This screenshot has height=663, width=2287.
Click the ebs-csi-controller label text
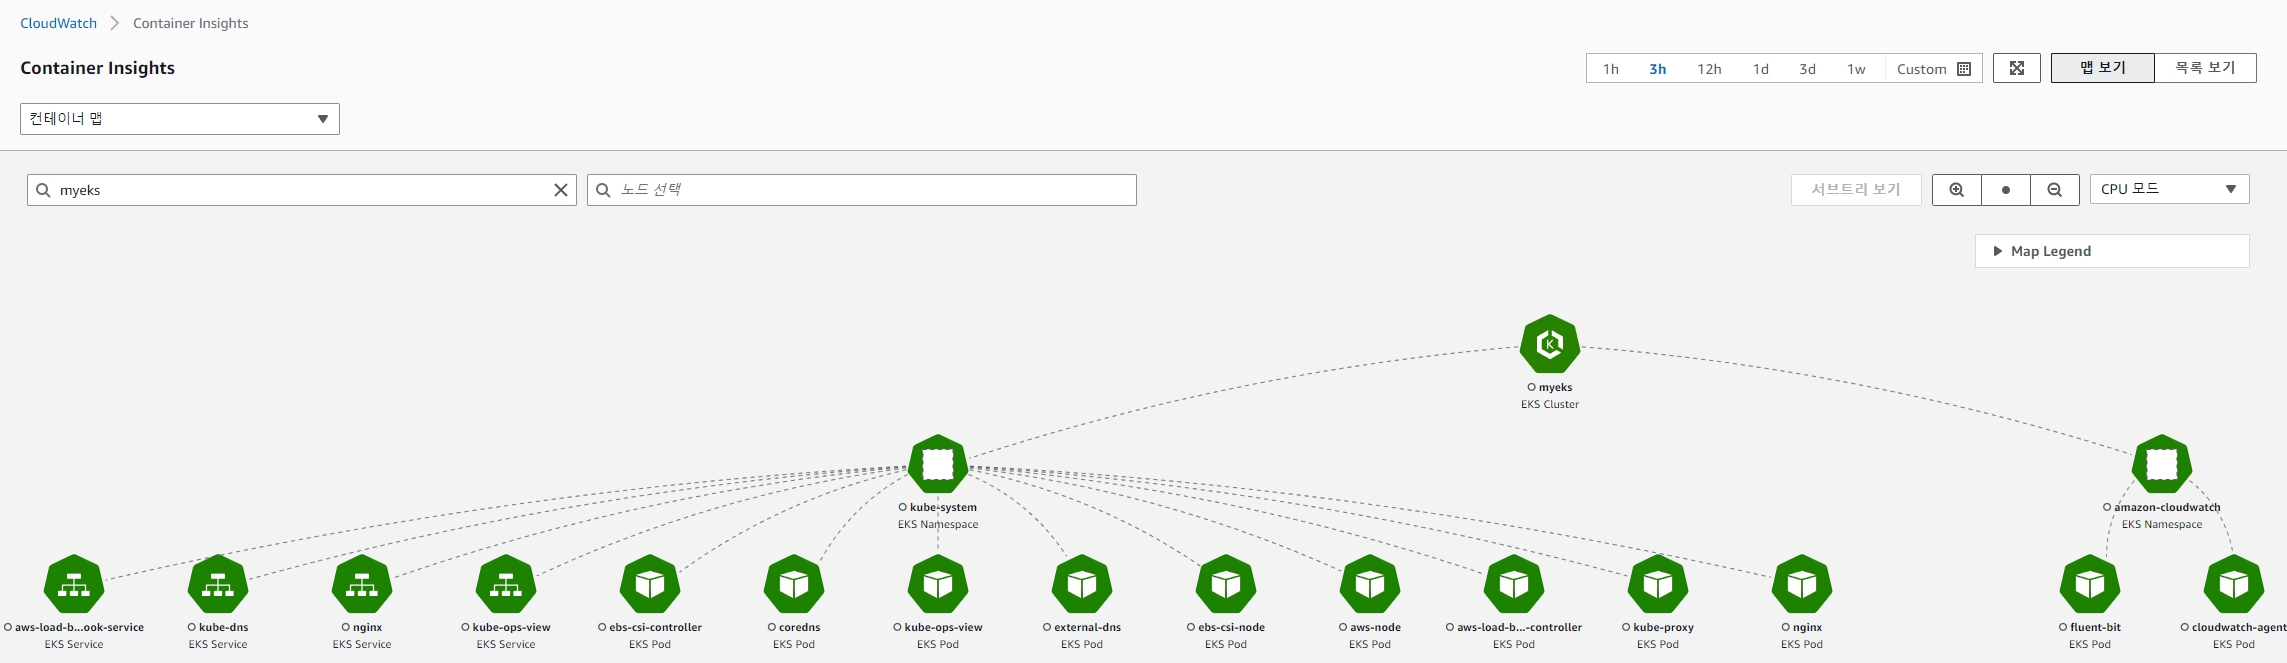point(656,627)
